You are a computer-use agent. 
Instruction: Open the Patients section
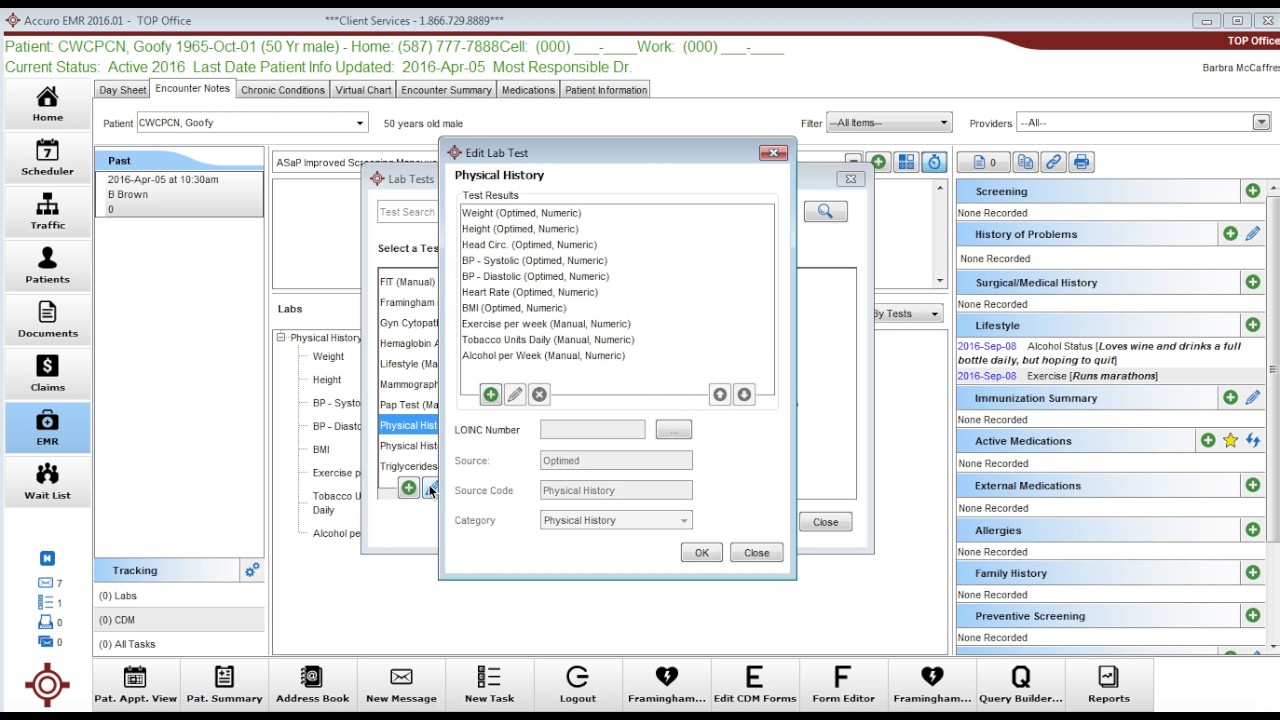click(x=47, y=265)
